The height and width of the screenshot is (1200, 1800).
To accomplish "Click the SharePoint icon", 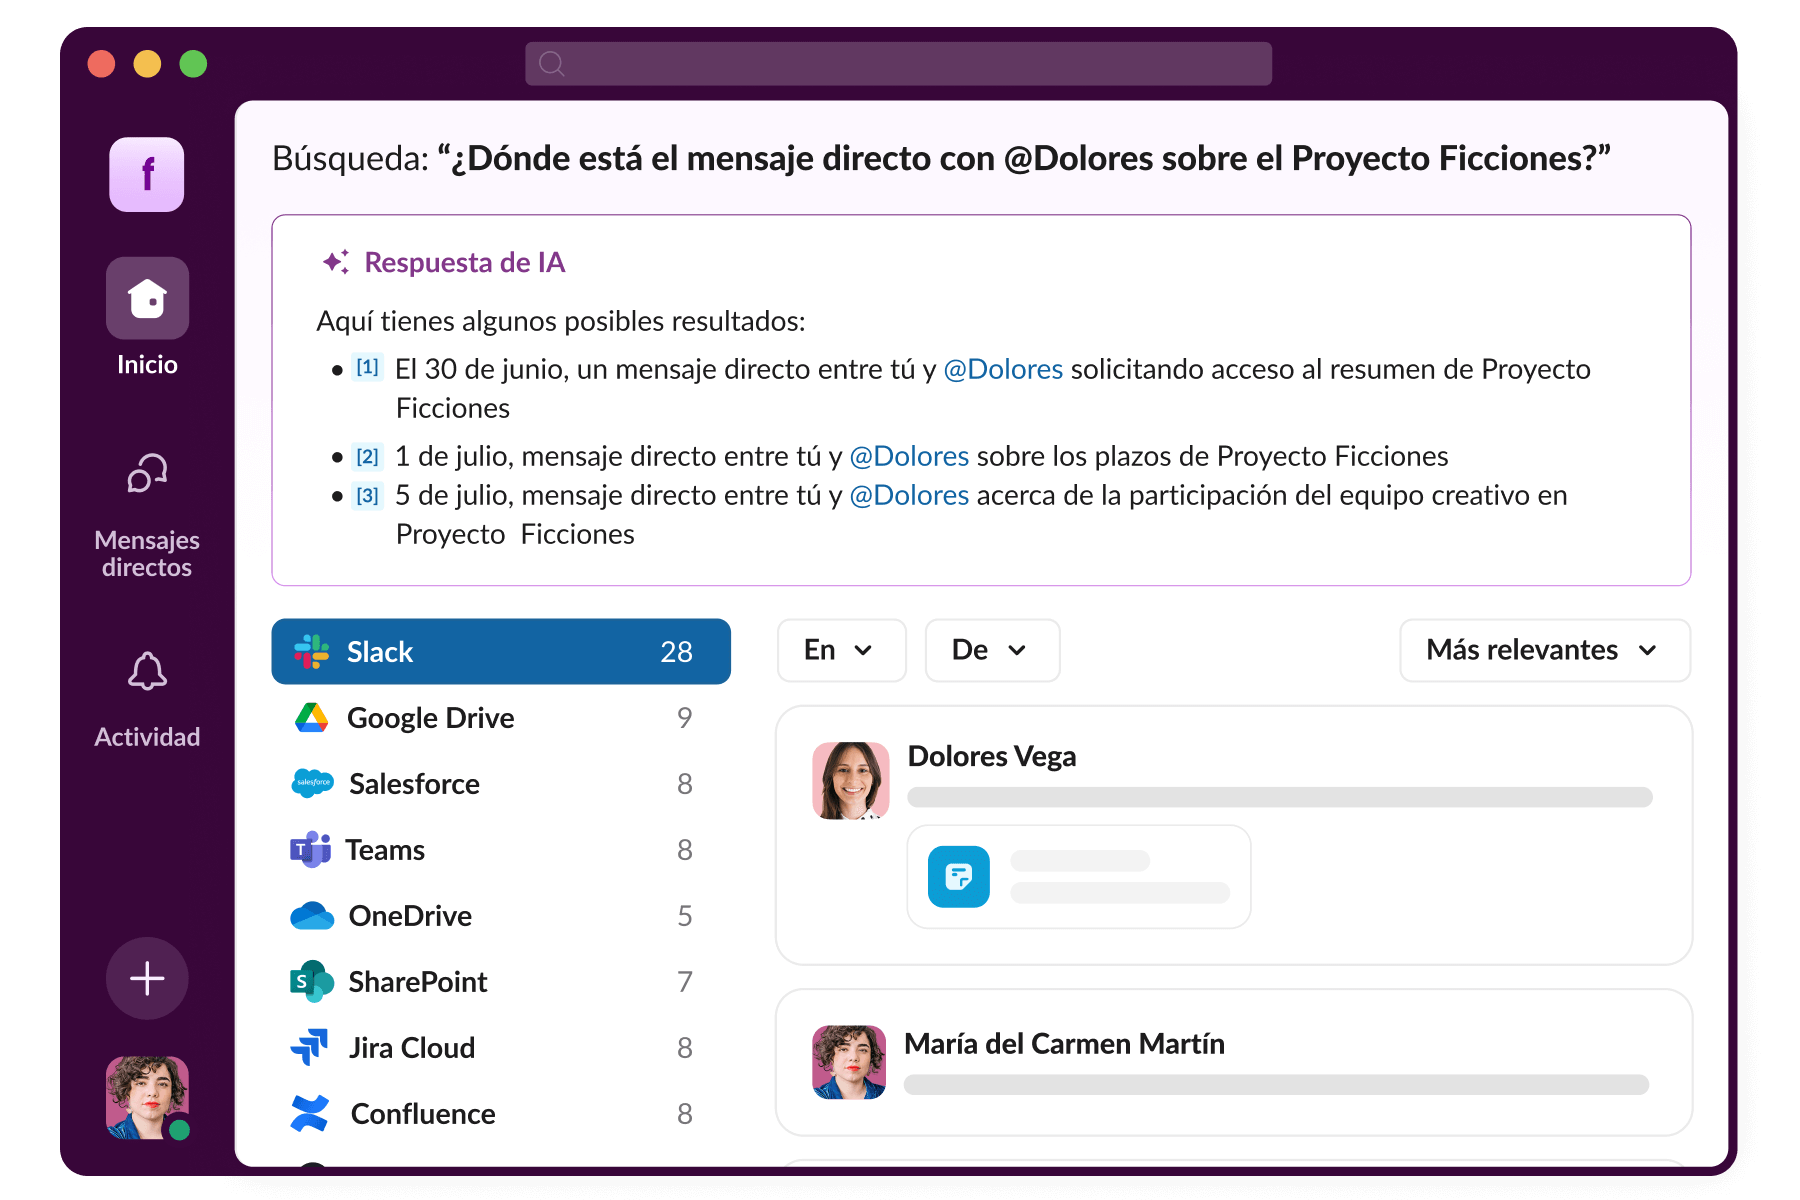I will (x=312, y=982).
